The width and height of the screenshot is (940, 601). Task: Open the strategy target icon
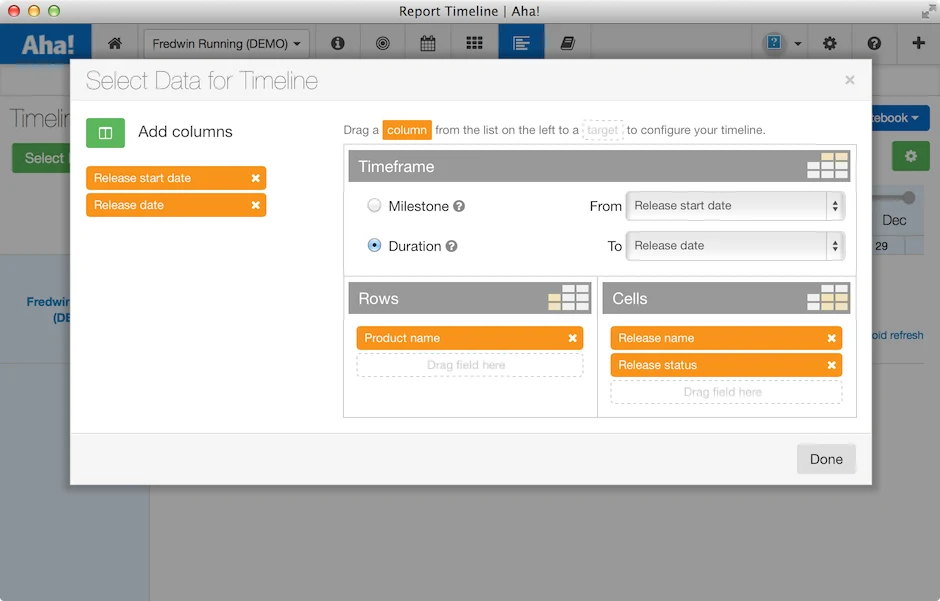point(382,43)
